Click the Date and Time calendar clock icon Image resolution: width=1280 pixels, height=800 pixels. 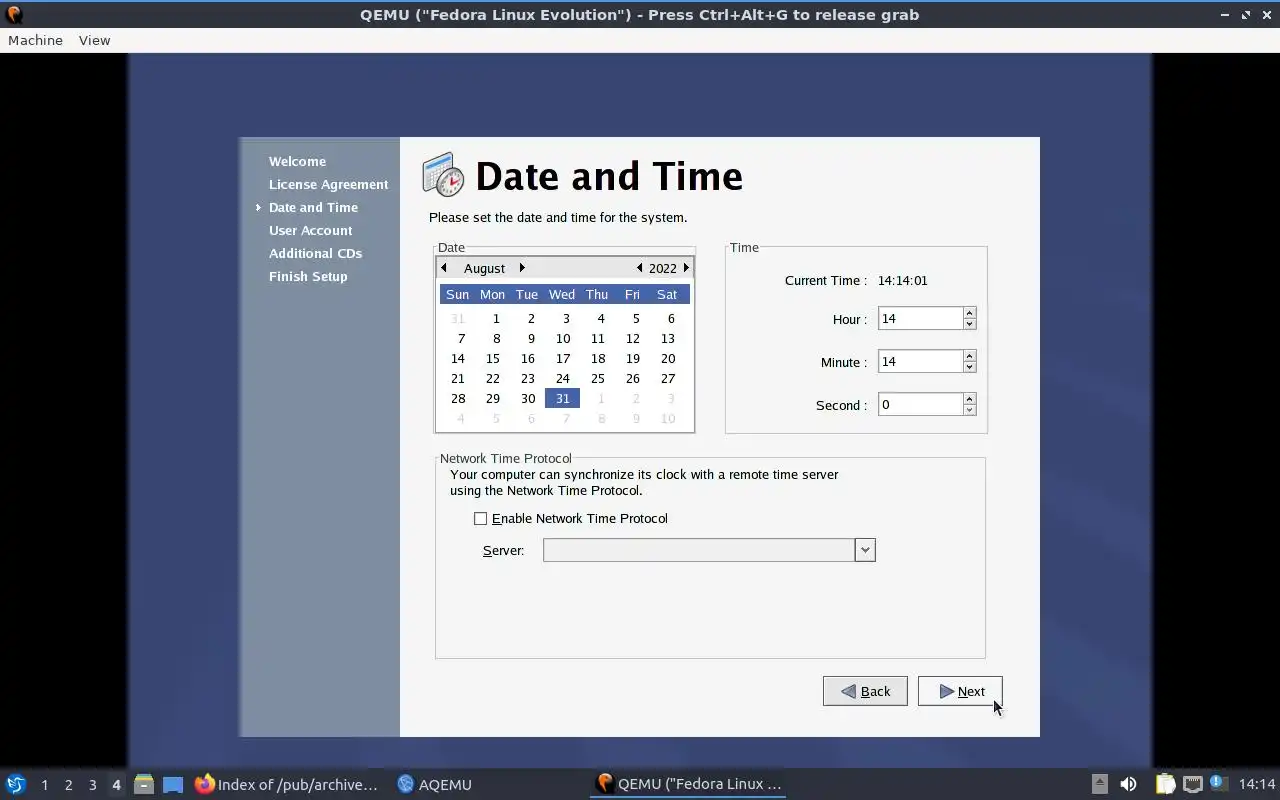(x=443, y=175)
